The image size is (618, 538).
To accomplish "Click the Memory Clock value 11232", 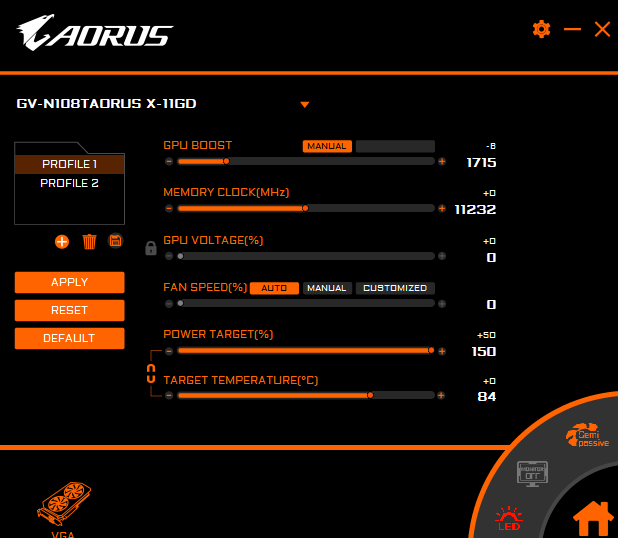I will tap(475, 210).
